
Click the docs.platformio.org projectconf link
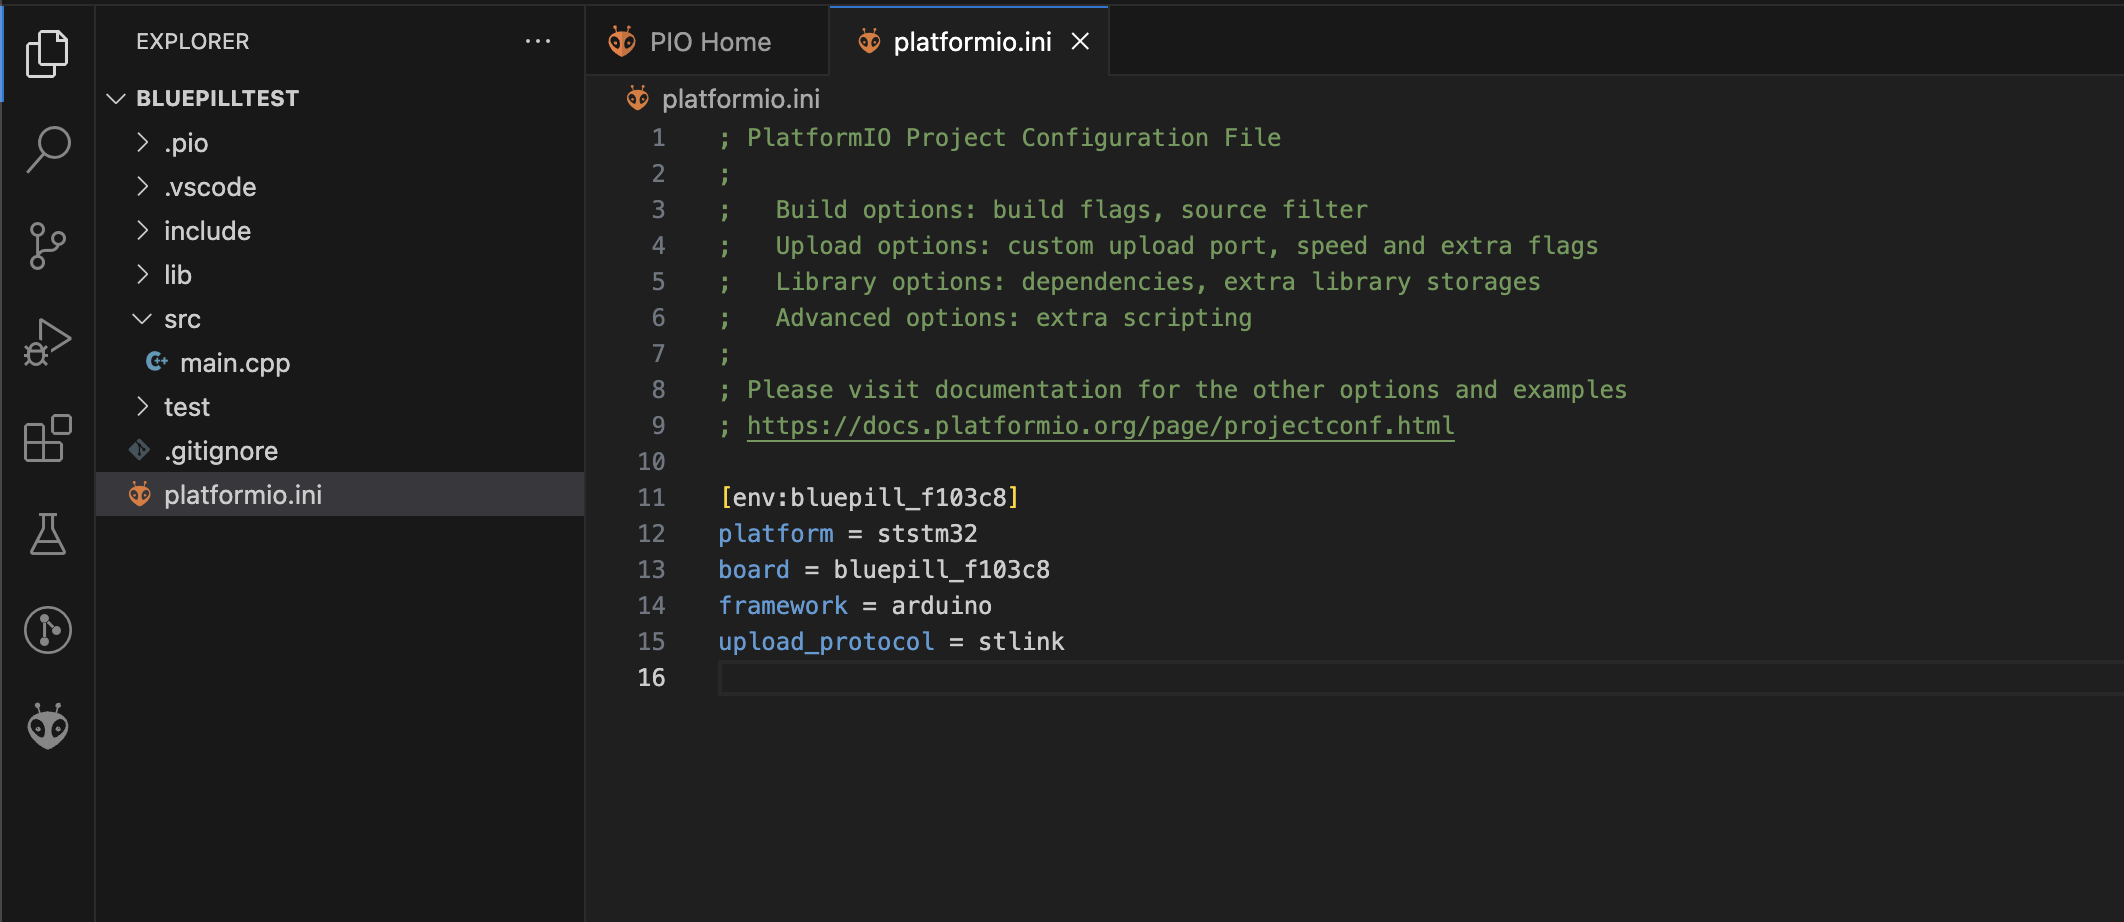1100,426
